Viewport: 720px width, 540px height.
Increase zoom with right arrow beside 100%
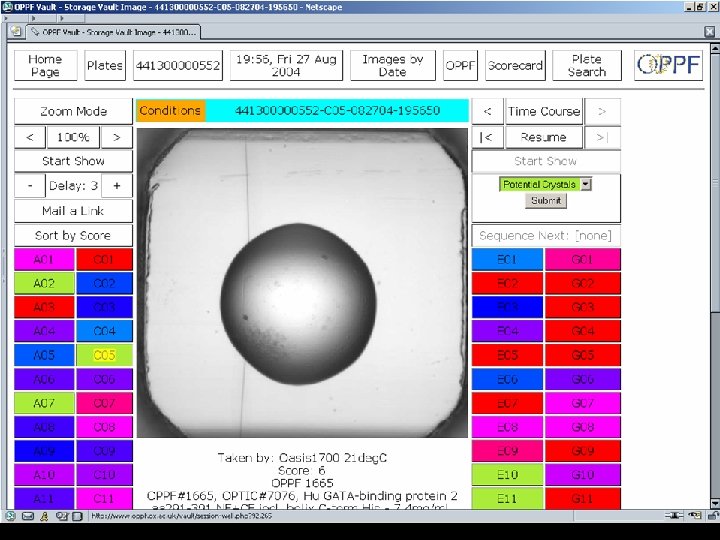click(x=117, y=136)
